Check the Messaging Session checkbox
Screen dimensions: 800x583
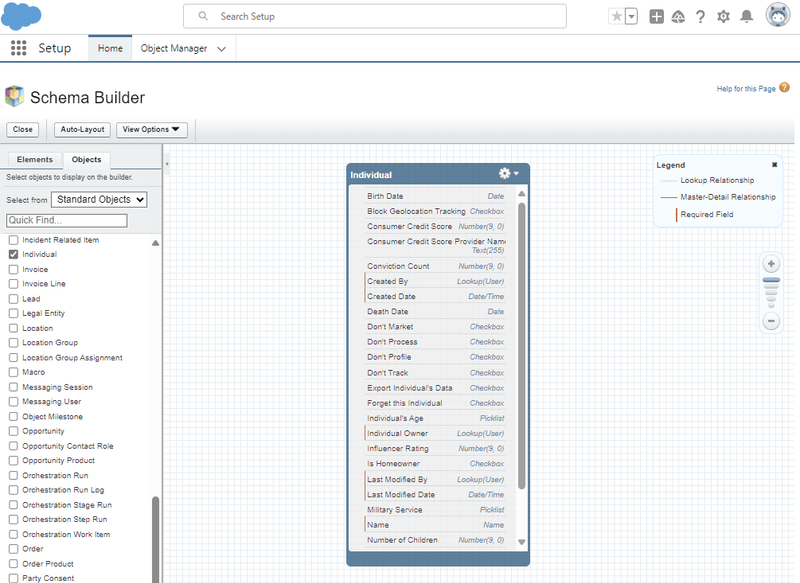[x=13, y=387]
